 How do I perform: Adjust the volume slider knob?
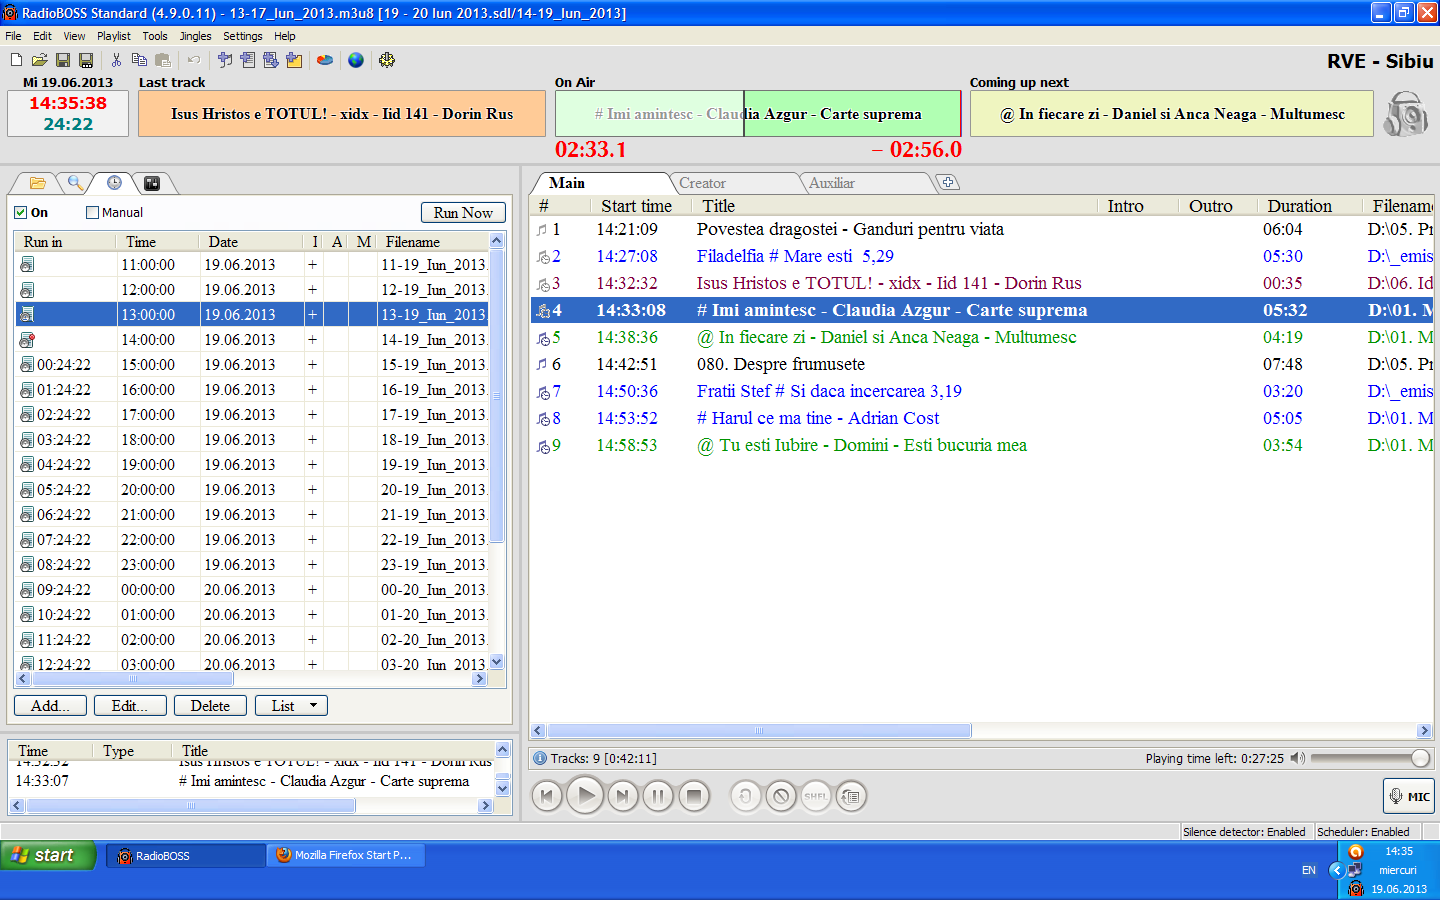coord(1420,758)
